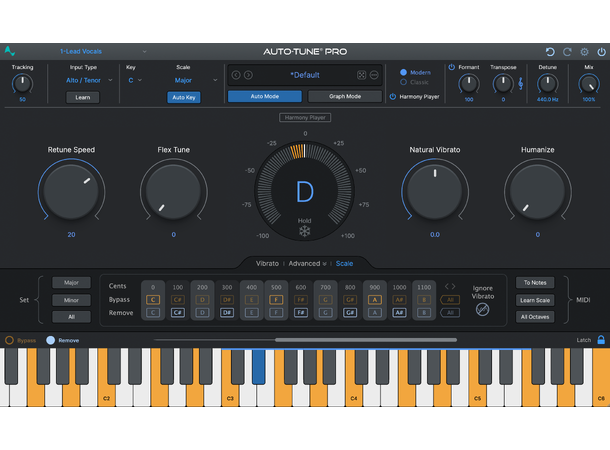Open the Alto / Tenor input type dropdown
The width and height of the screenshot is (610, 450).
click(x=89, y=80)
